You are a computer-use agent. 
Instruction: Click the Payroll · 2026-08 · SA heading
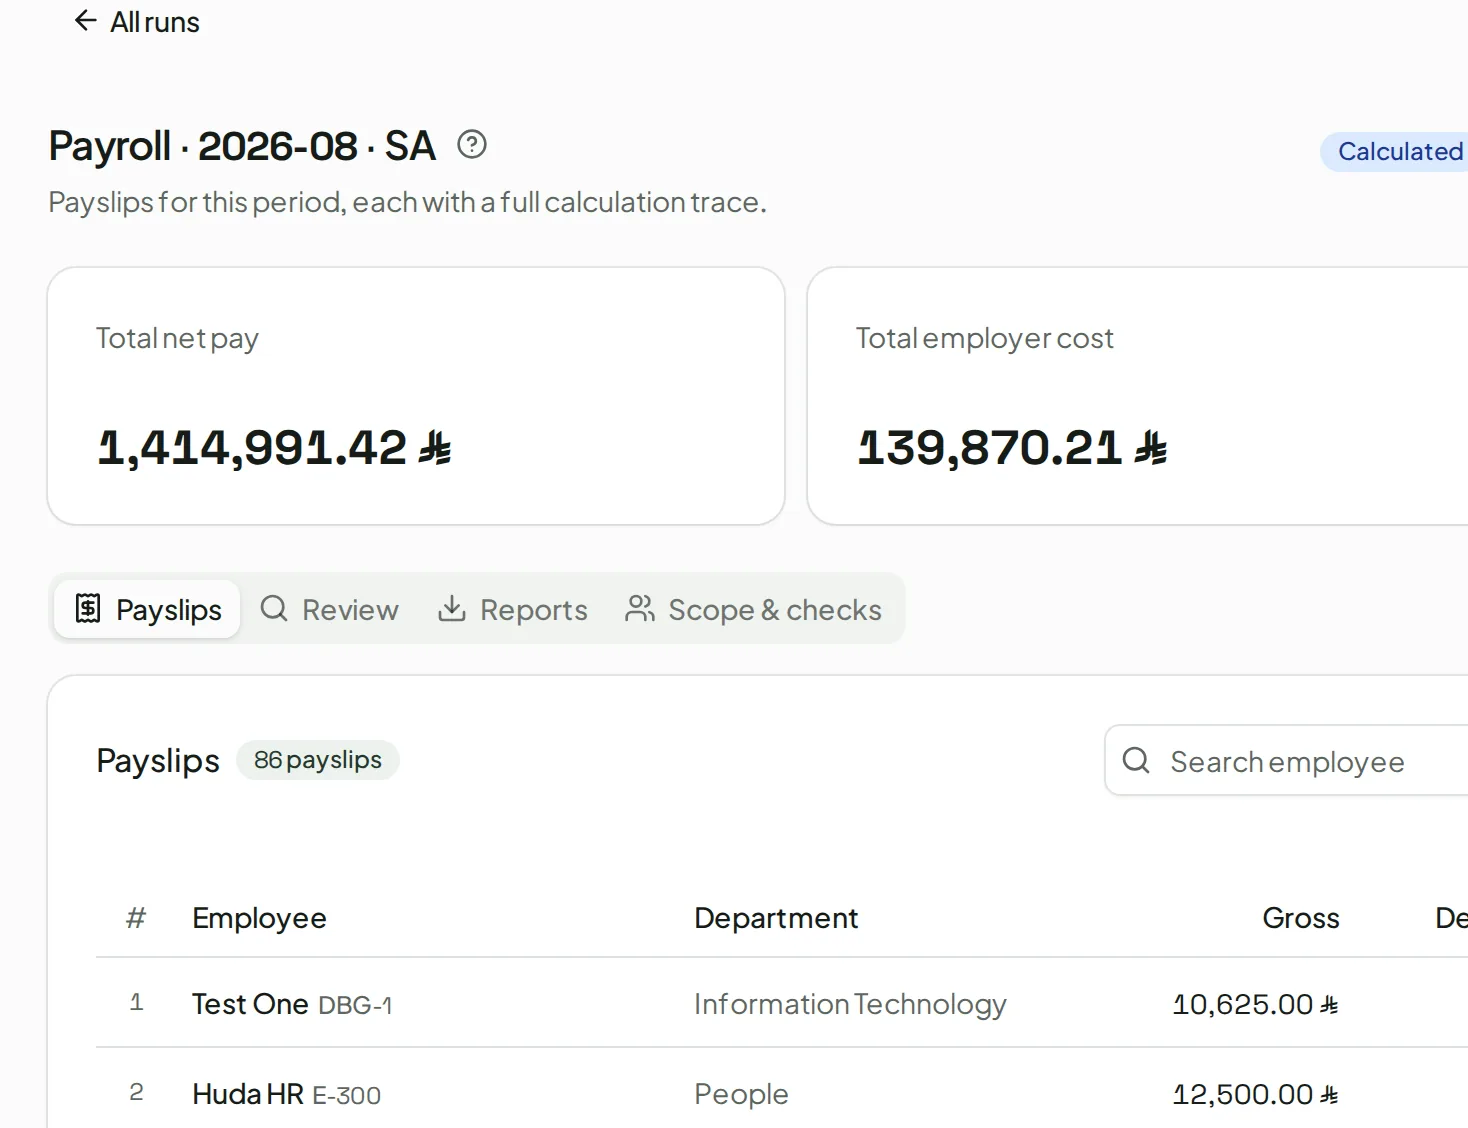(242, 146)
